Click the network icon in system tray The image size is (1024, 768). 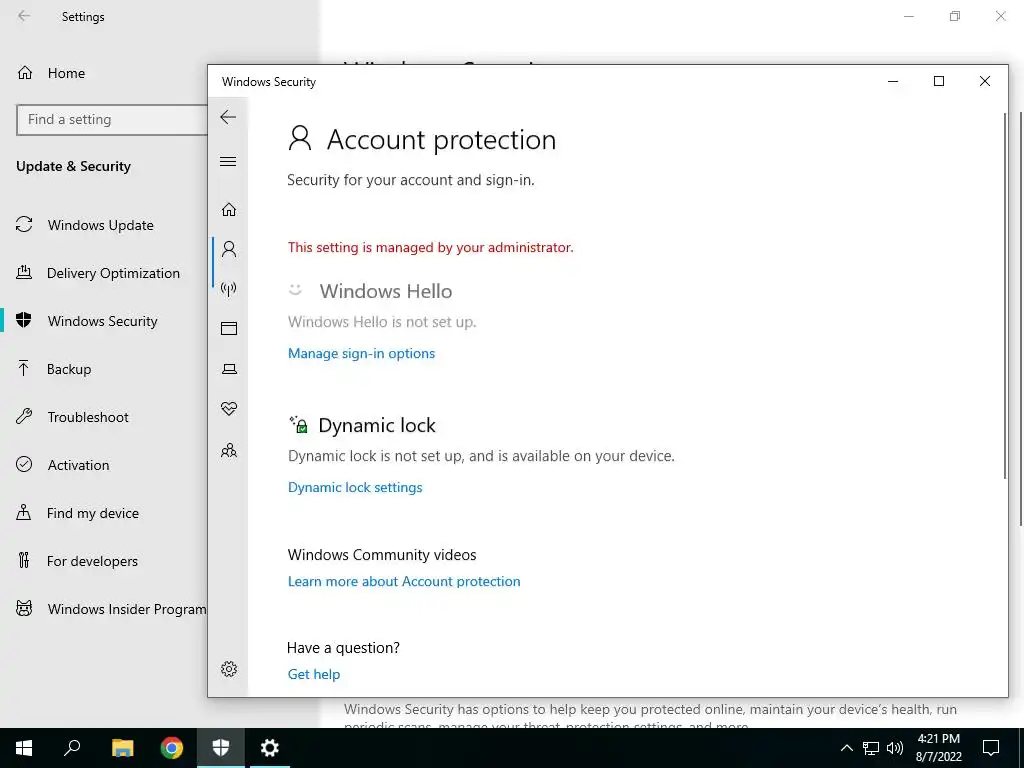tap(871, 748)
